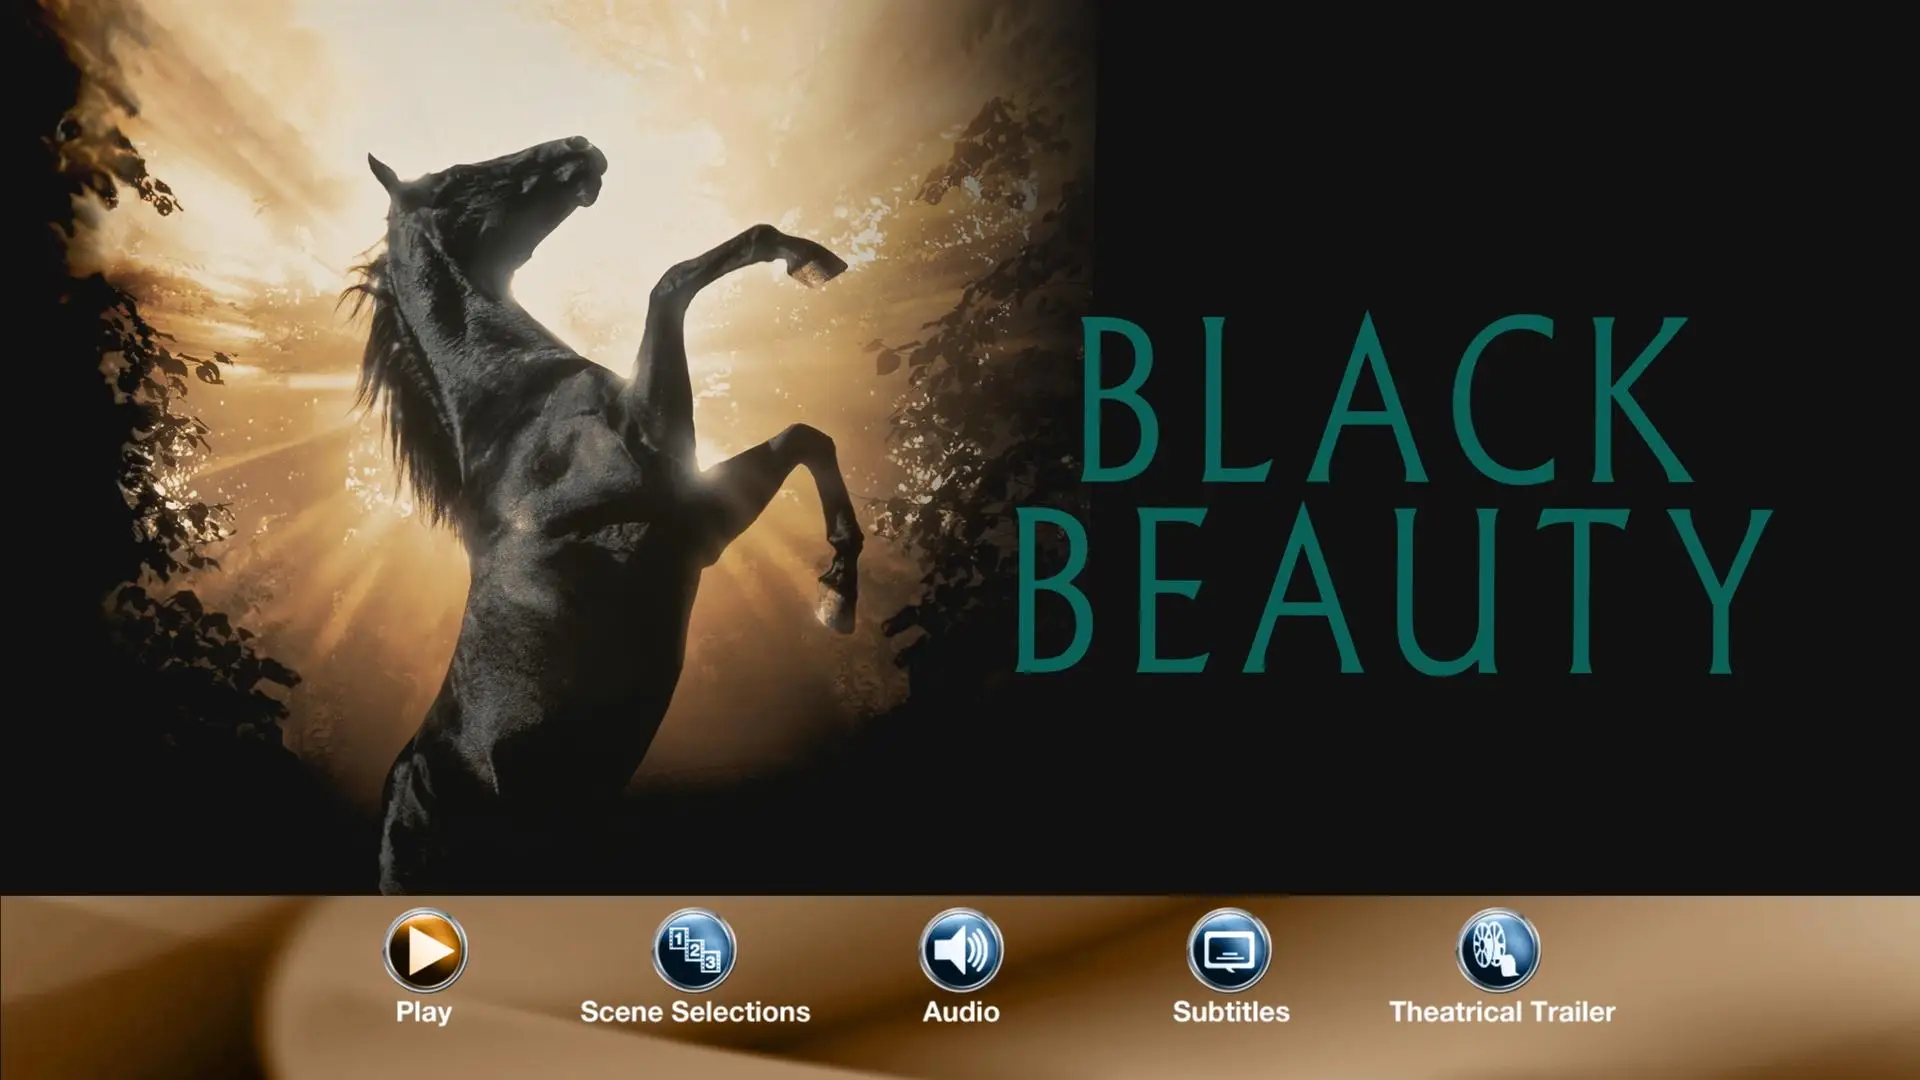Image resolution: width=1920 pixels, height=1080 pixels.
Task: Click the "Play" menu label
Action: (424, 1013)
